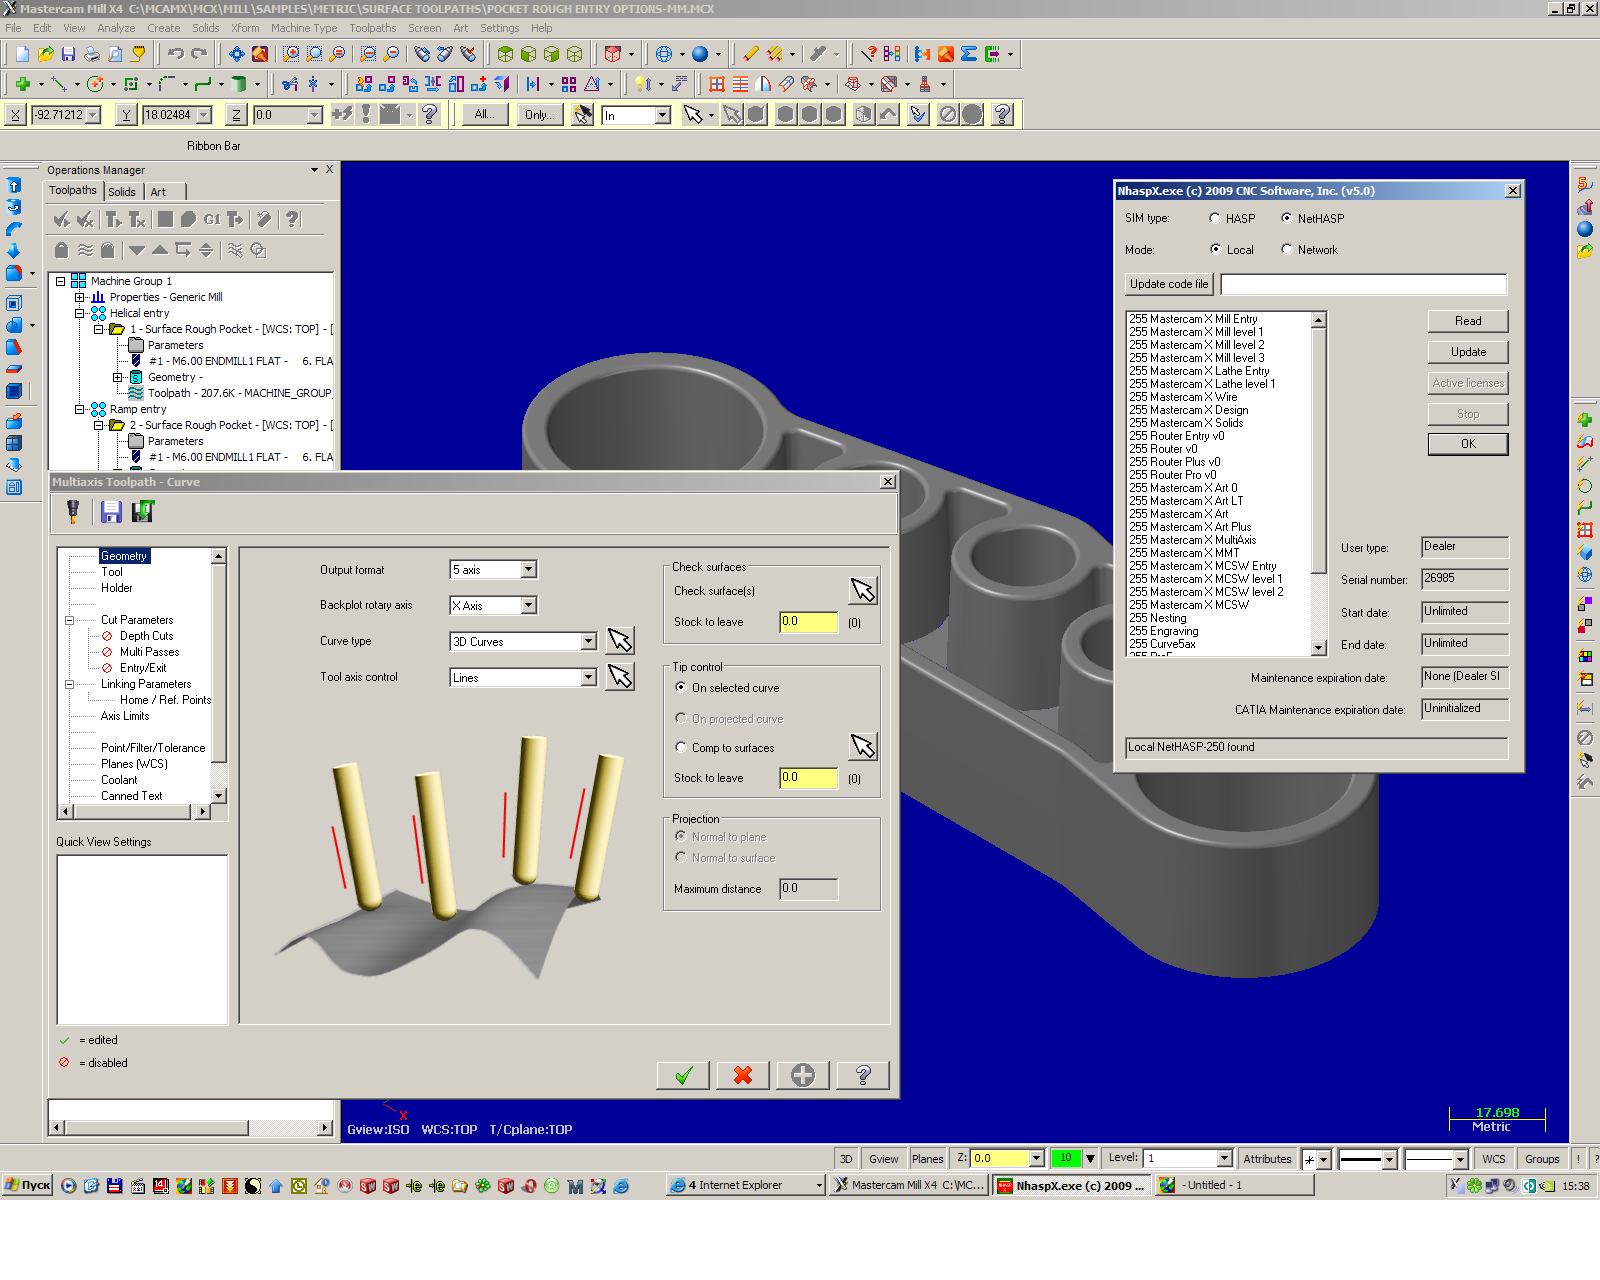Viewport: 1600px width, 1280px height.
Task: Open the Output format dropdown
Action: point(529,569)
